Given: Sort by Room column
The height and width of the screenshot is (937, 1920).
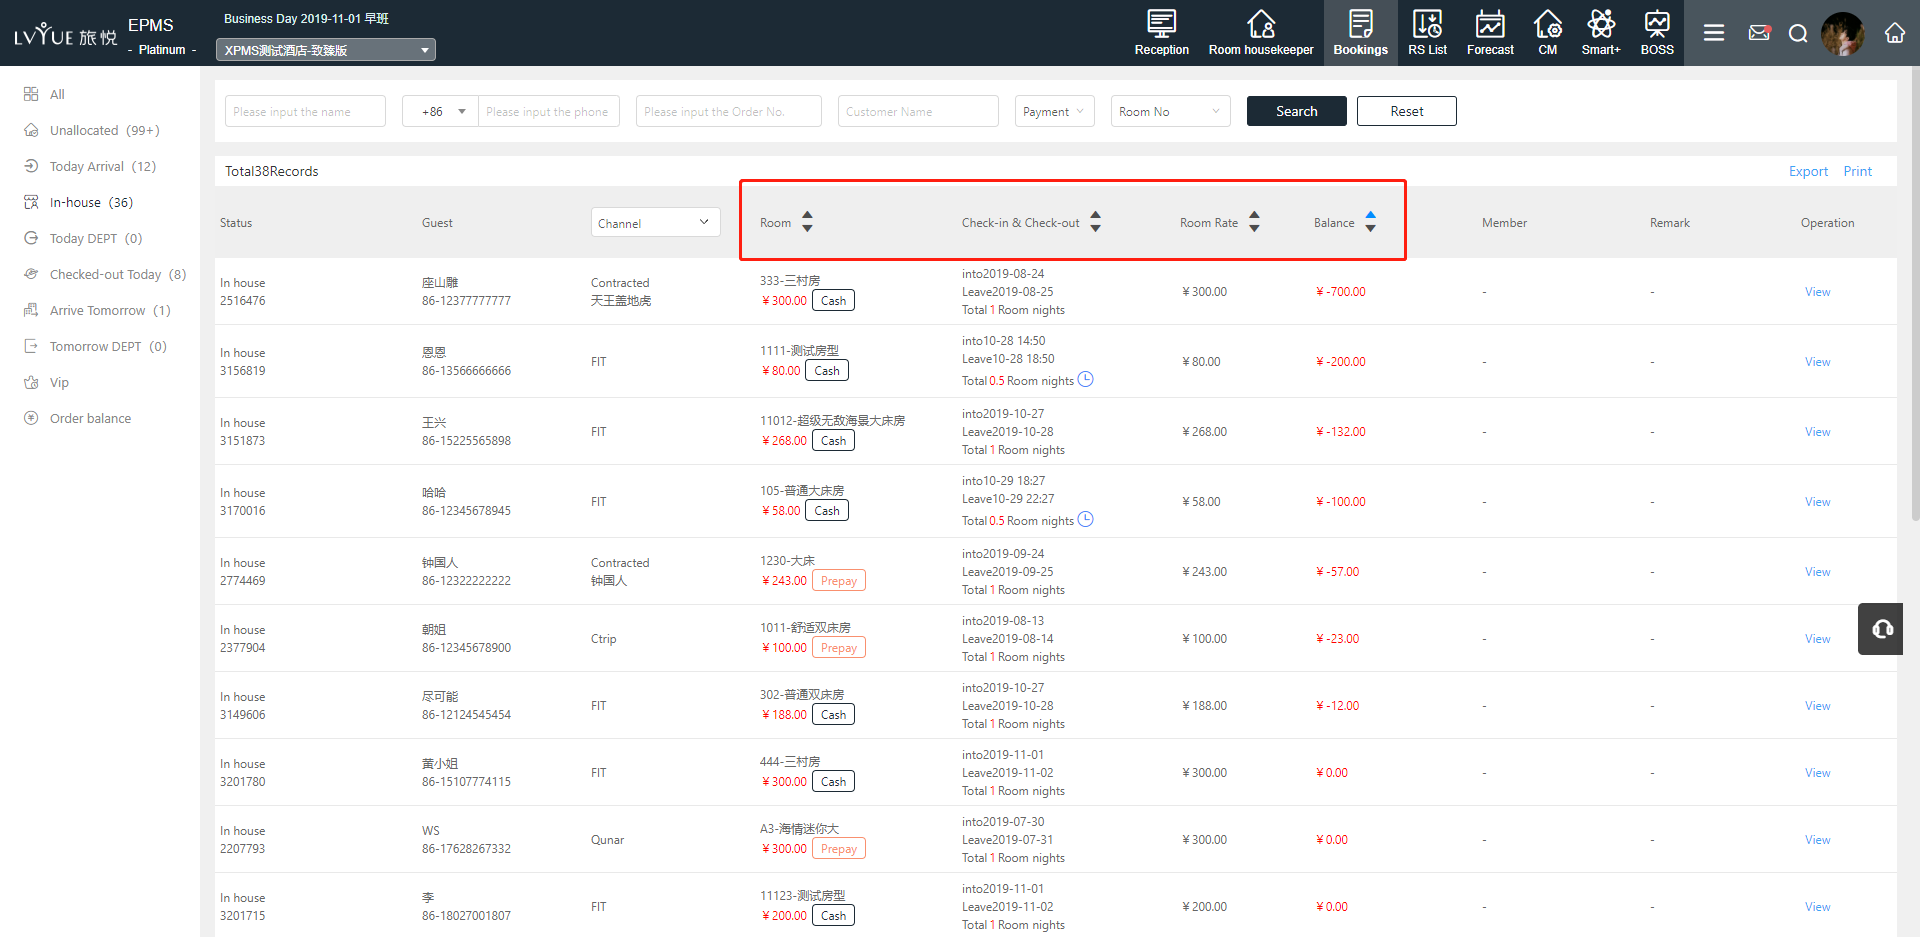Looking at the screenshot, I should (807, 222).
